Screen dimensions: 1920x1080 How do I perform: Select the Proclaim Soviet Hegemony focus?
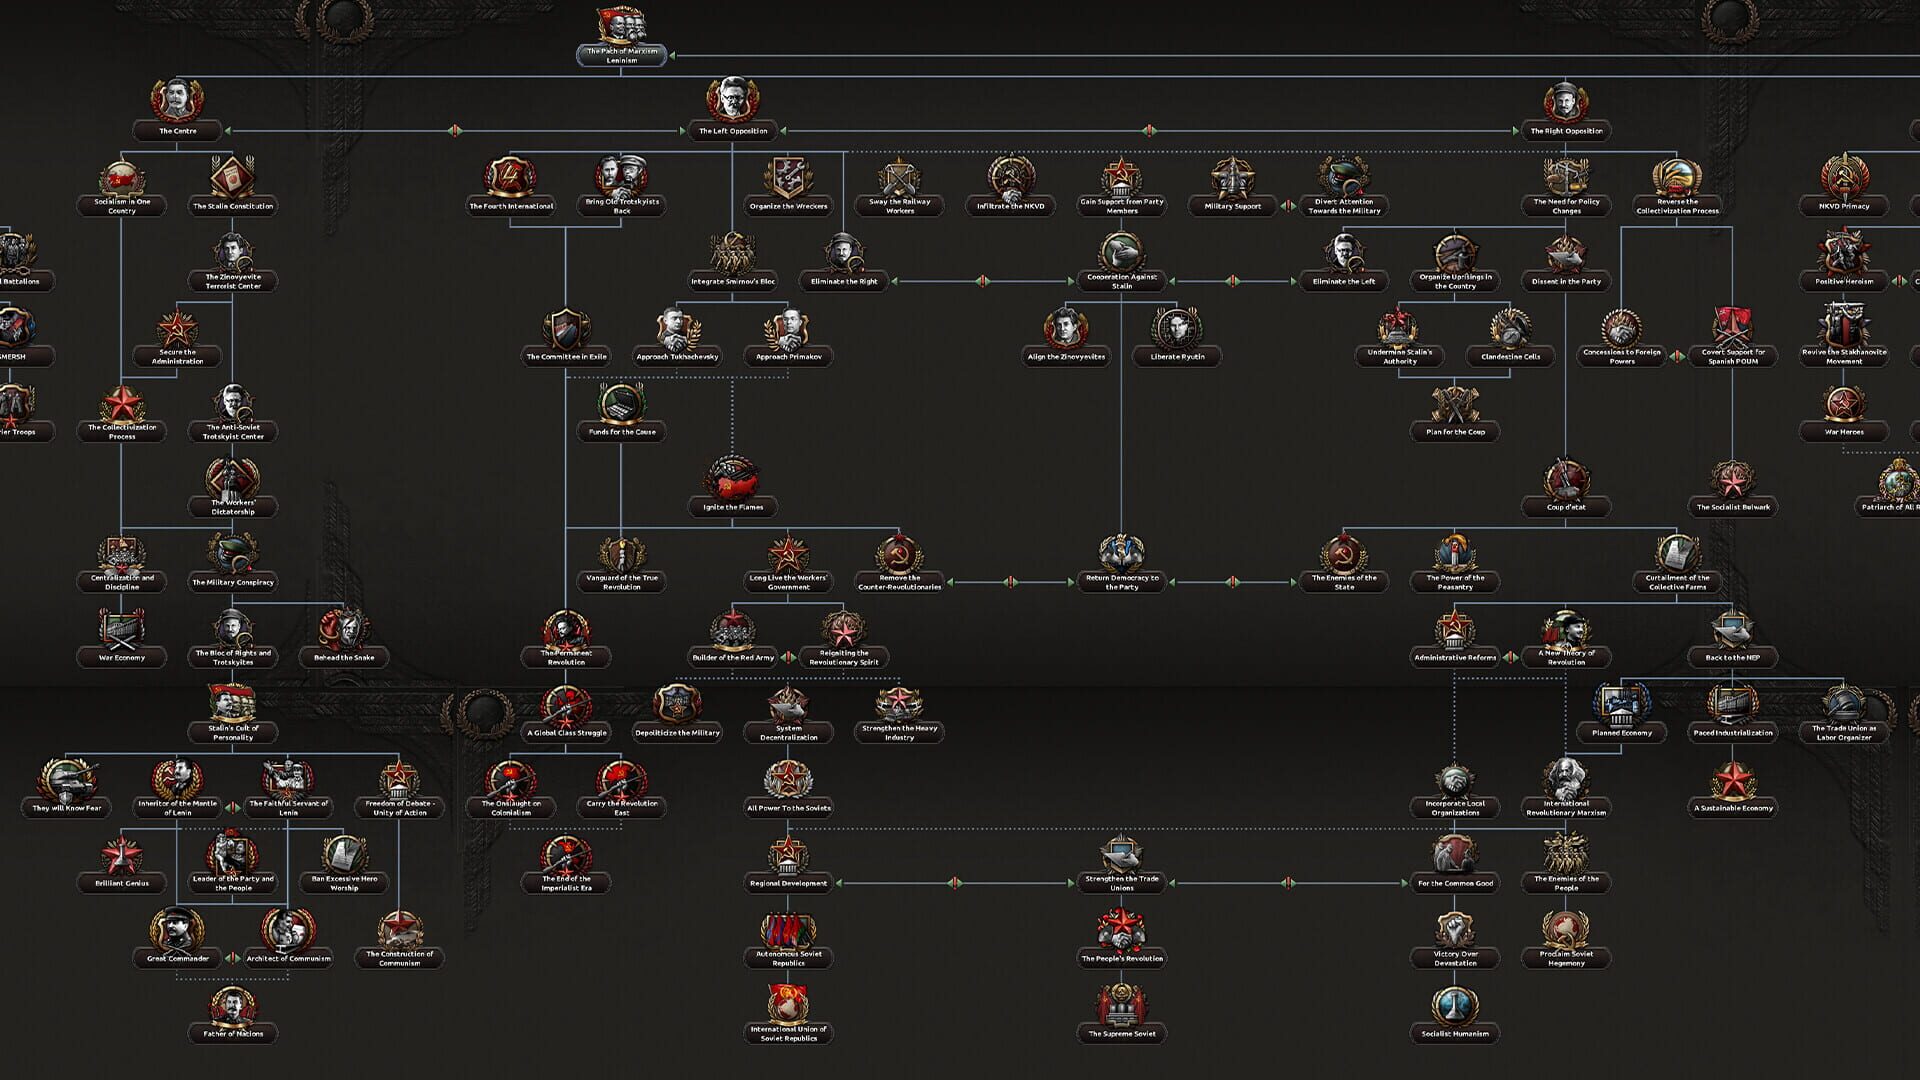(1565, 928)
